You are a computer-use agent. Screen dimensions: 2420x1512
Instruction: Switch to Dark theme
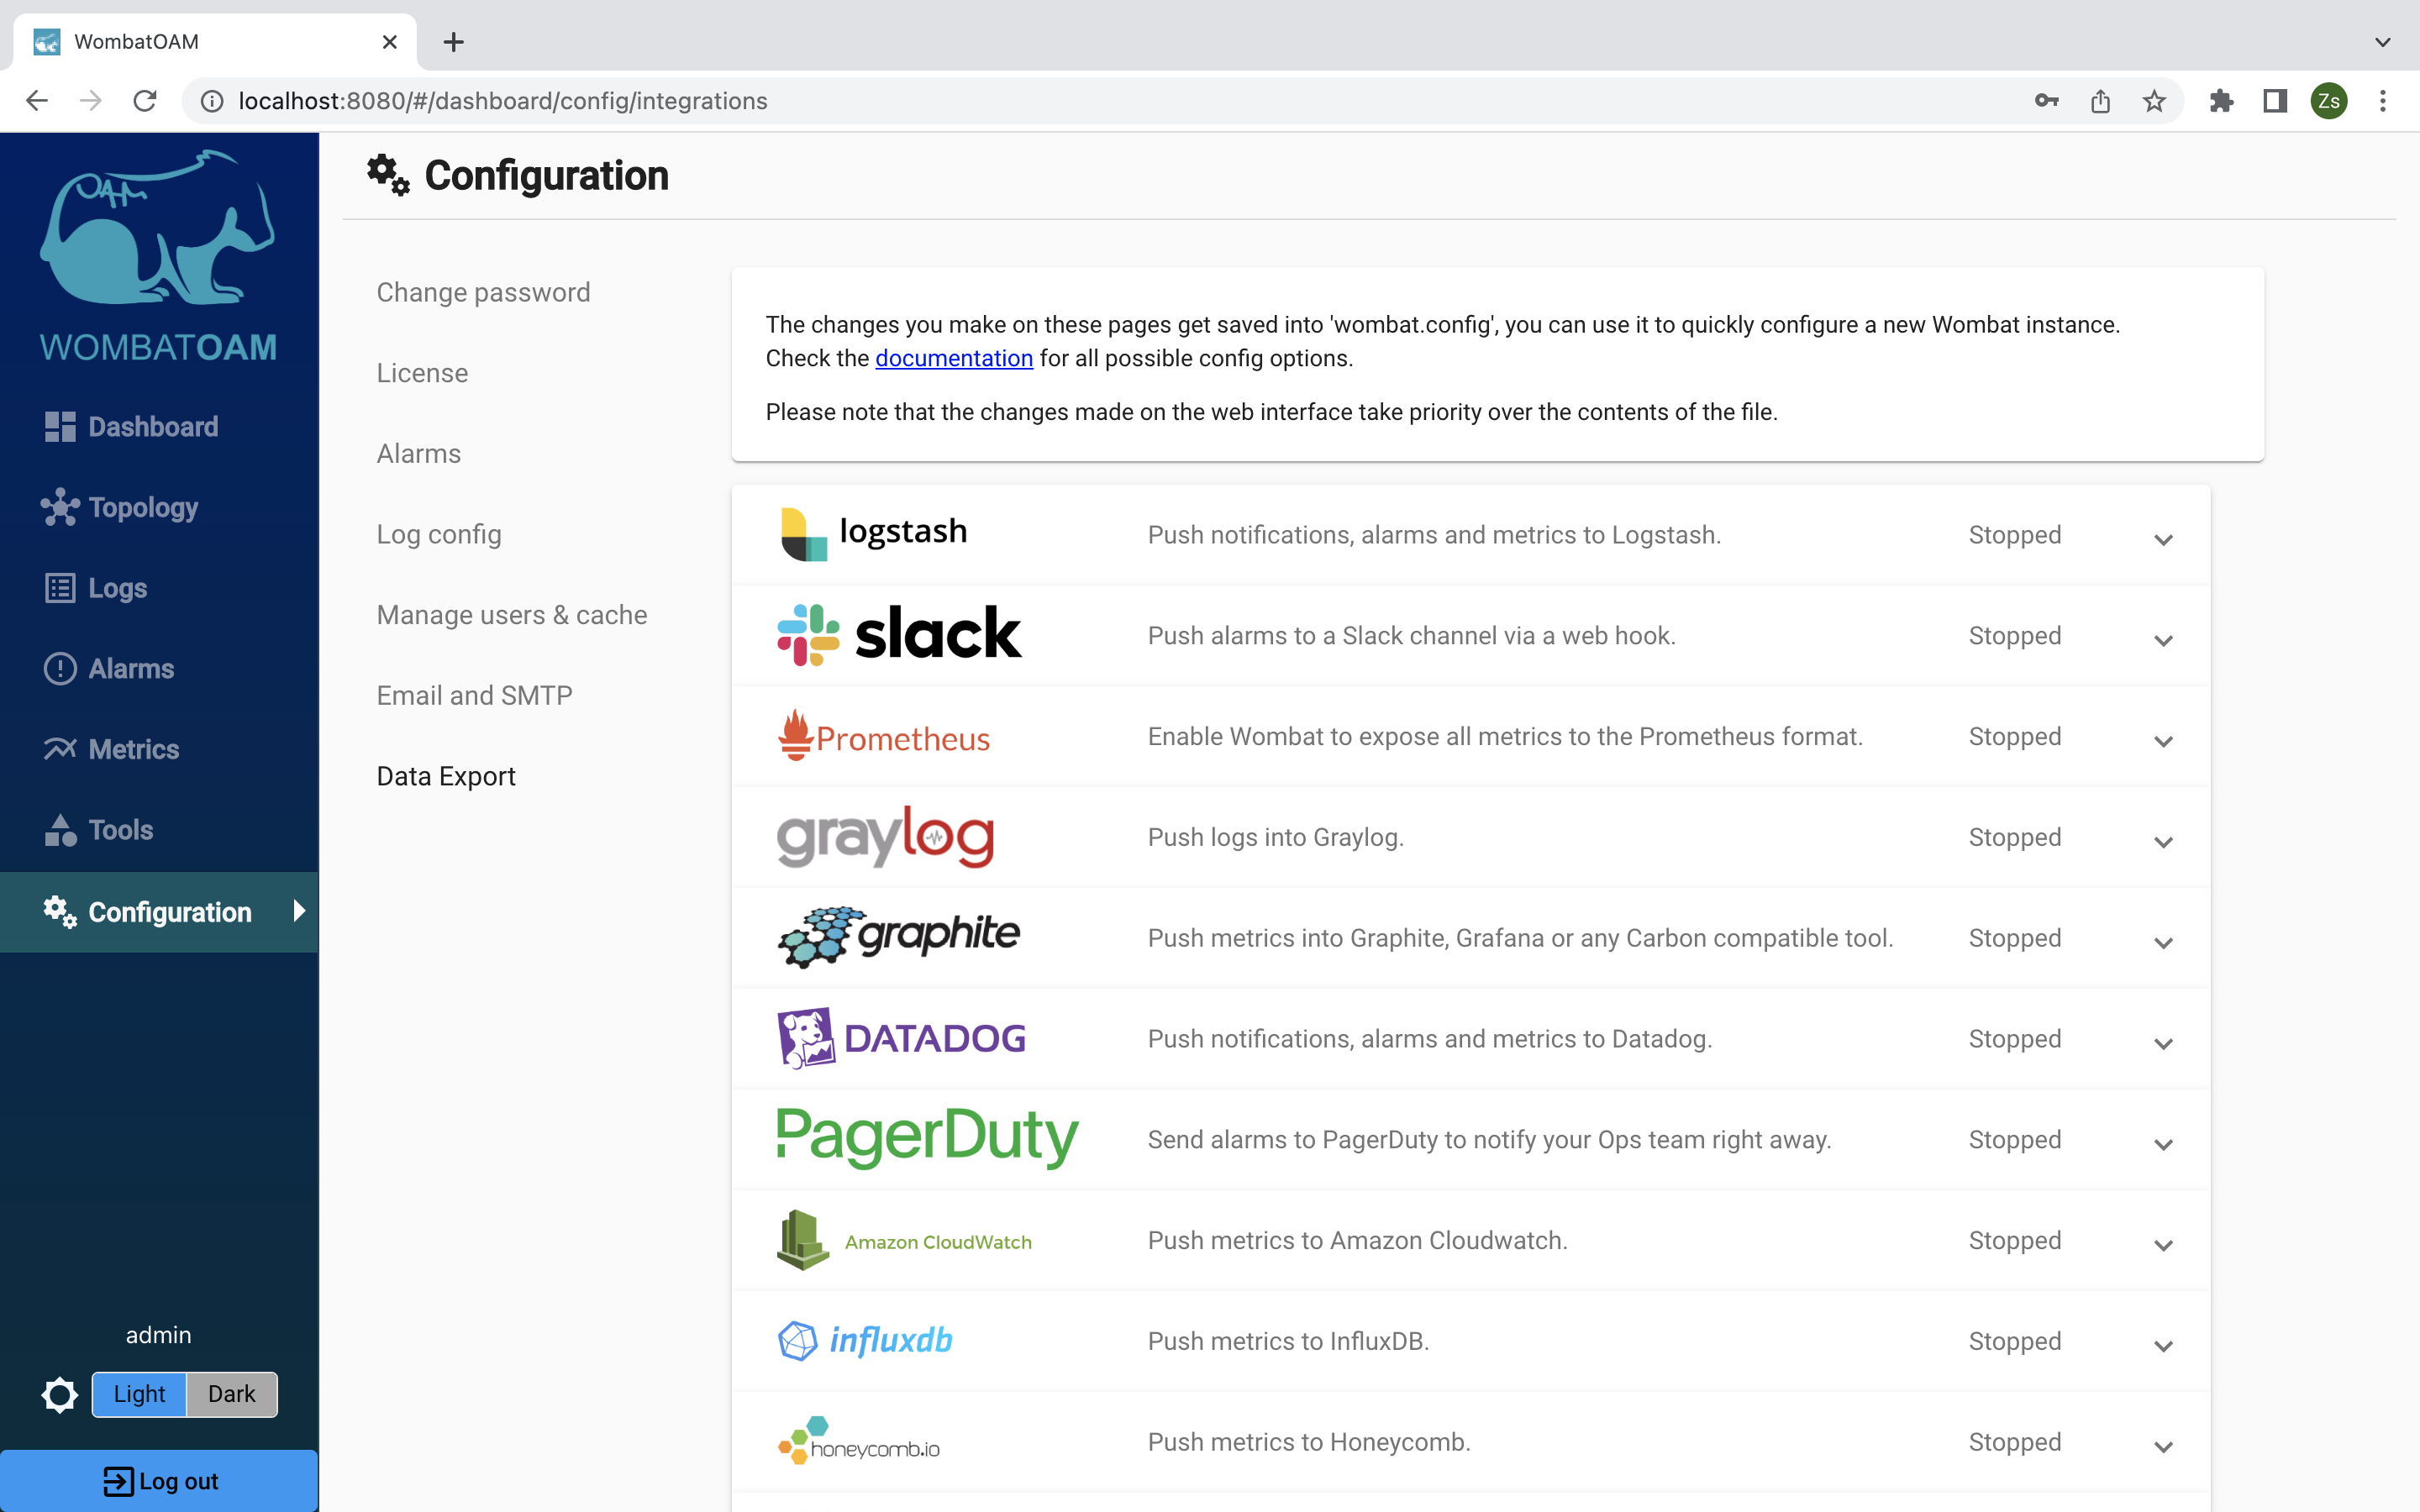click(232, 1394)
